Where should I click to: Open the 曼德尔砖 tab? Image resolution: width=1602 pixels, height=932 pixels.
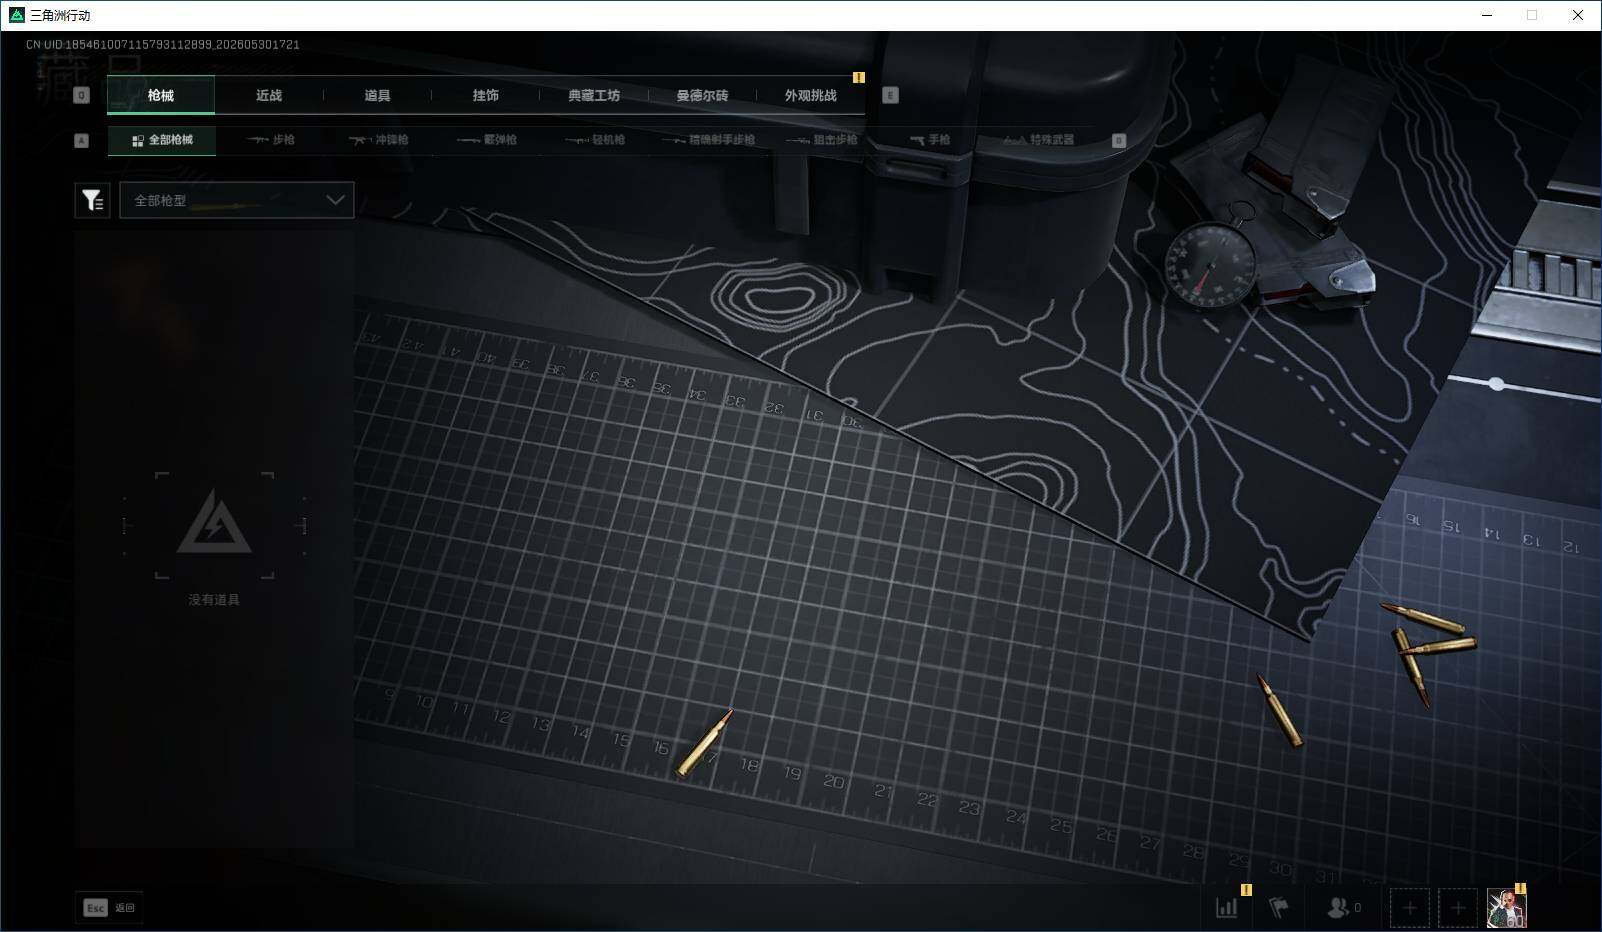point(702,95)
